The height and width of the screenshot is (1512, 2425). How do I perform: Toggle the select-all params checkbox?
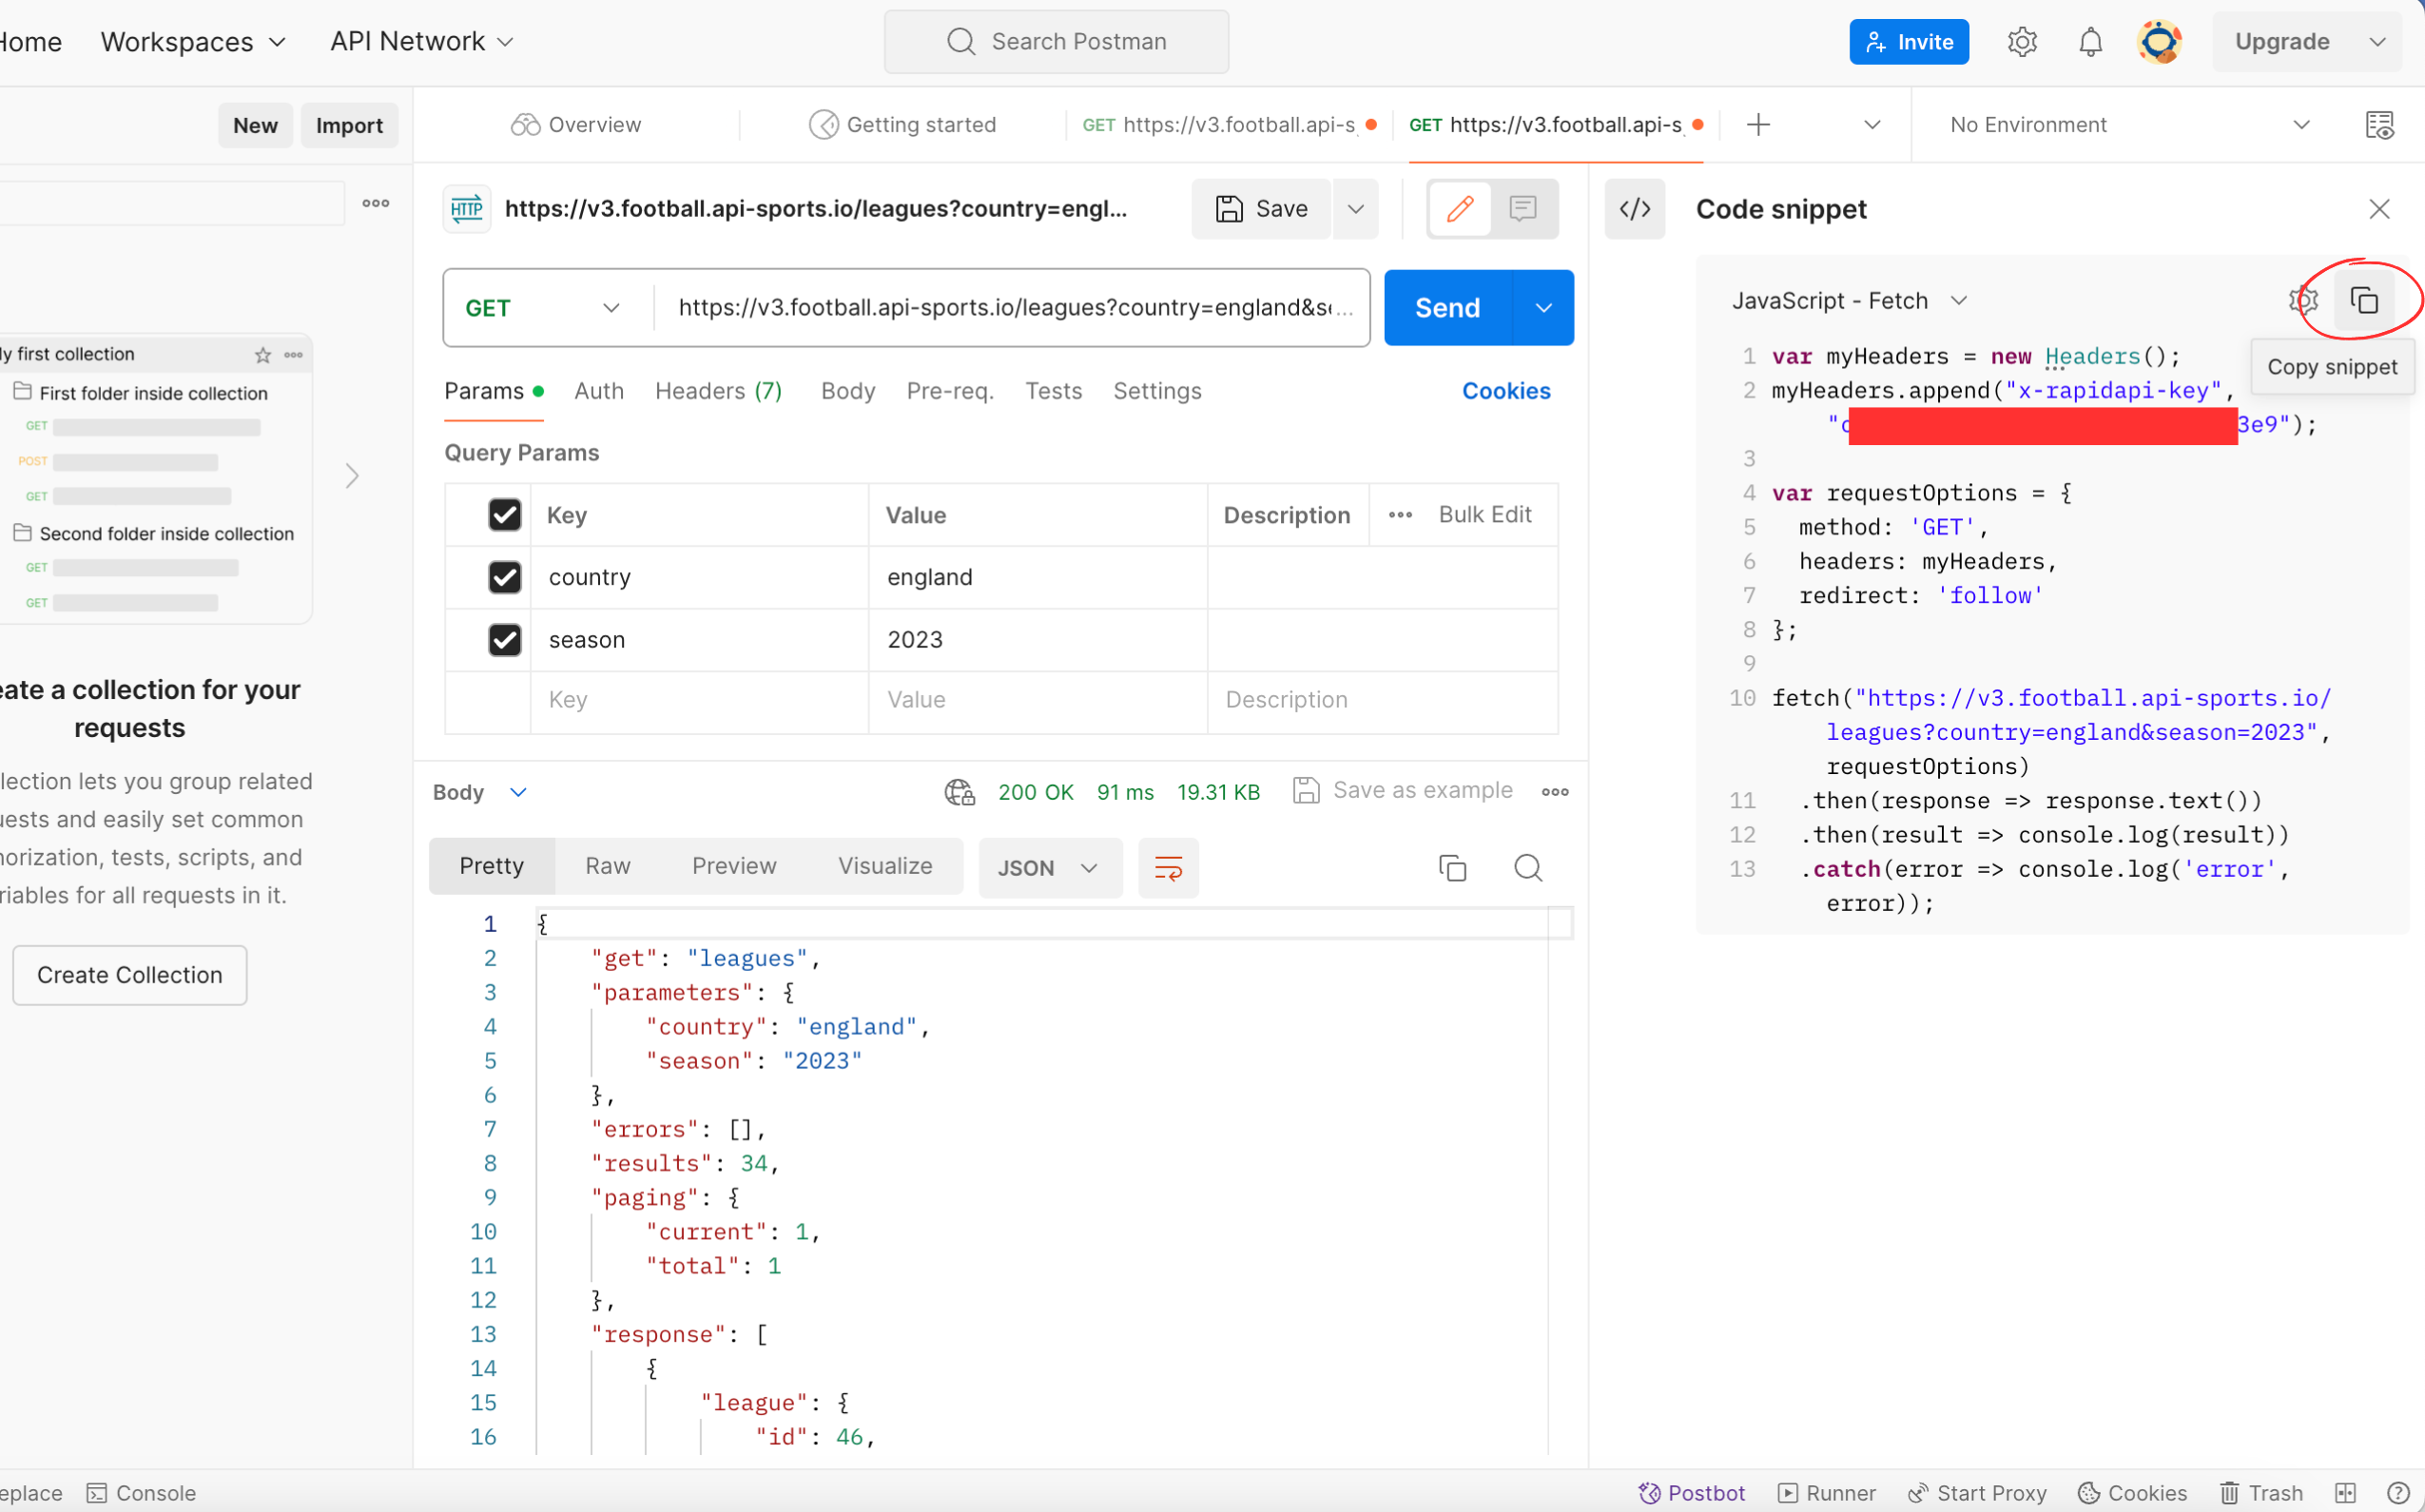pos(505,515)
